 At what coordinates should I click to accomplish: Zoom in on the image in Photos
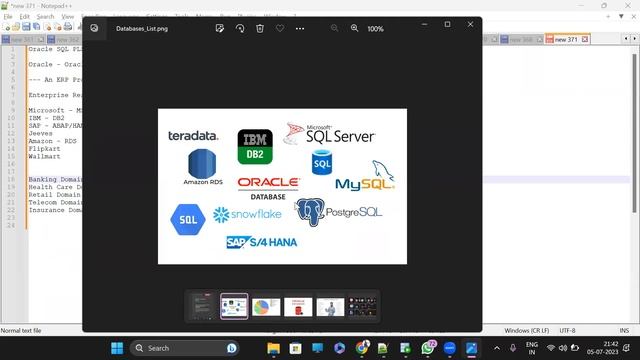pos(354,28)
